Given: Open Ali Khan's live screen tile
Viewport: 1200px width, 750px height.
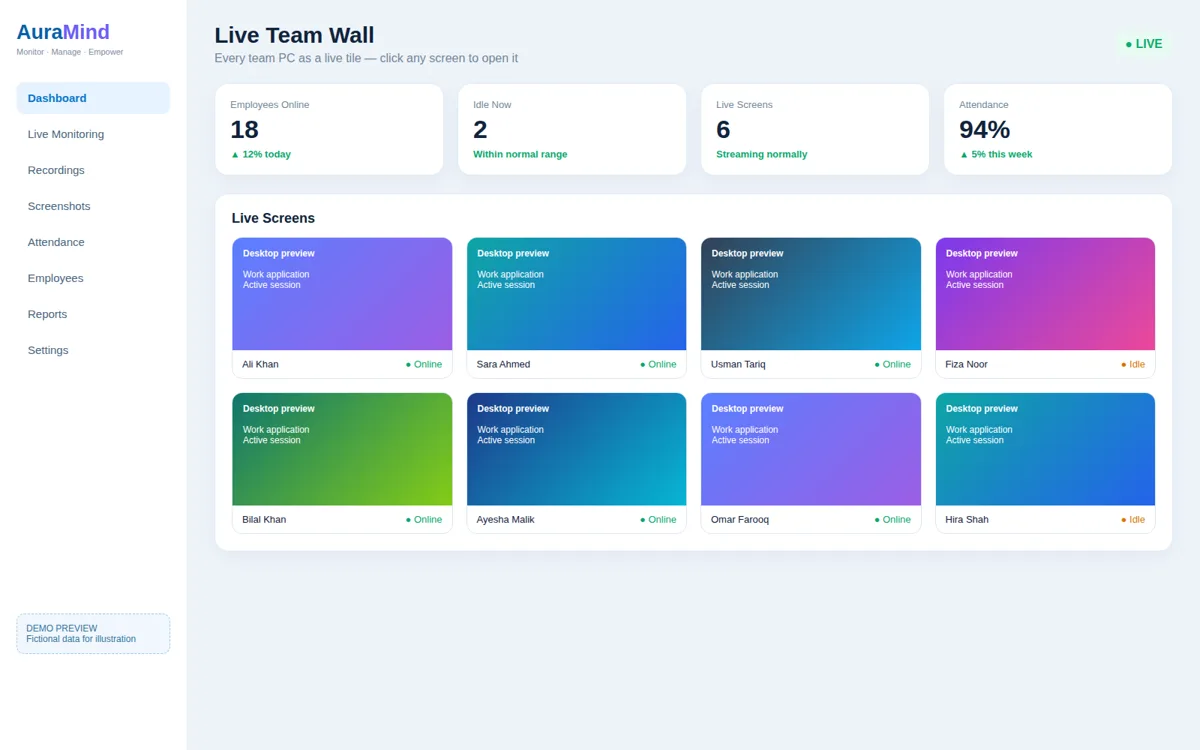Looking at the screenshot, I should point(342,308).
